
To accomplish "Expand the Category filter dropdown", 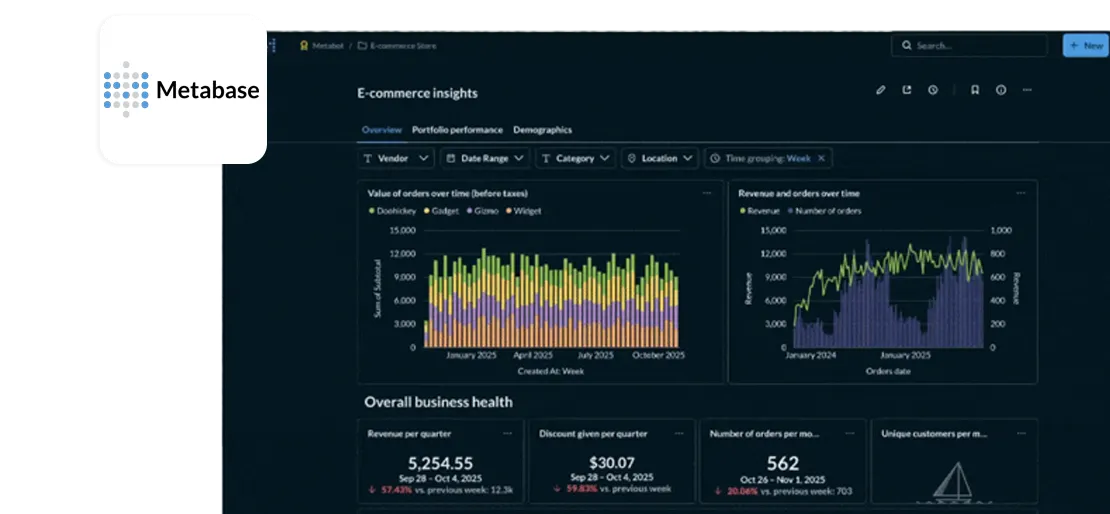I will 576,159.
